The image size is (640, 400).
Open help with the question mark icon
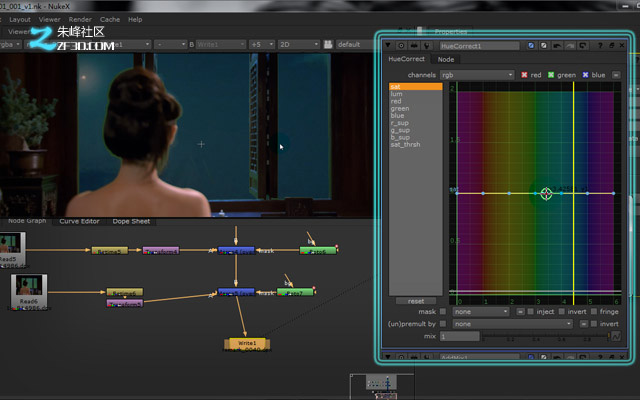[600, 46]
